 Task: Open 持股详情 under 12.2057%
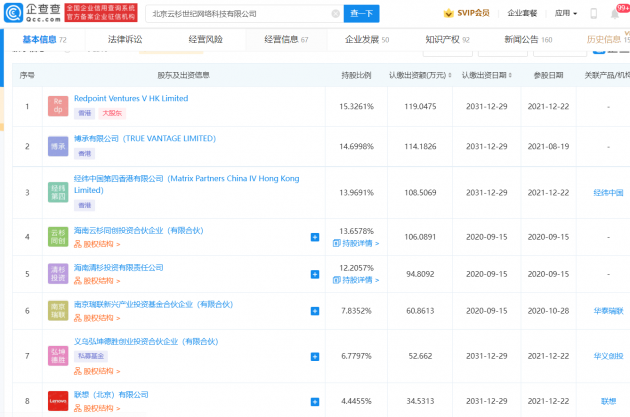(356, 280)
